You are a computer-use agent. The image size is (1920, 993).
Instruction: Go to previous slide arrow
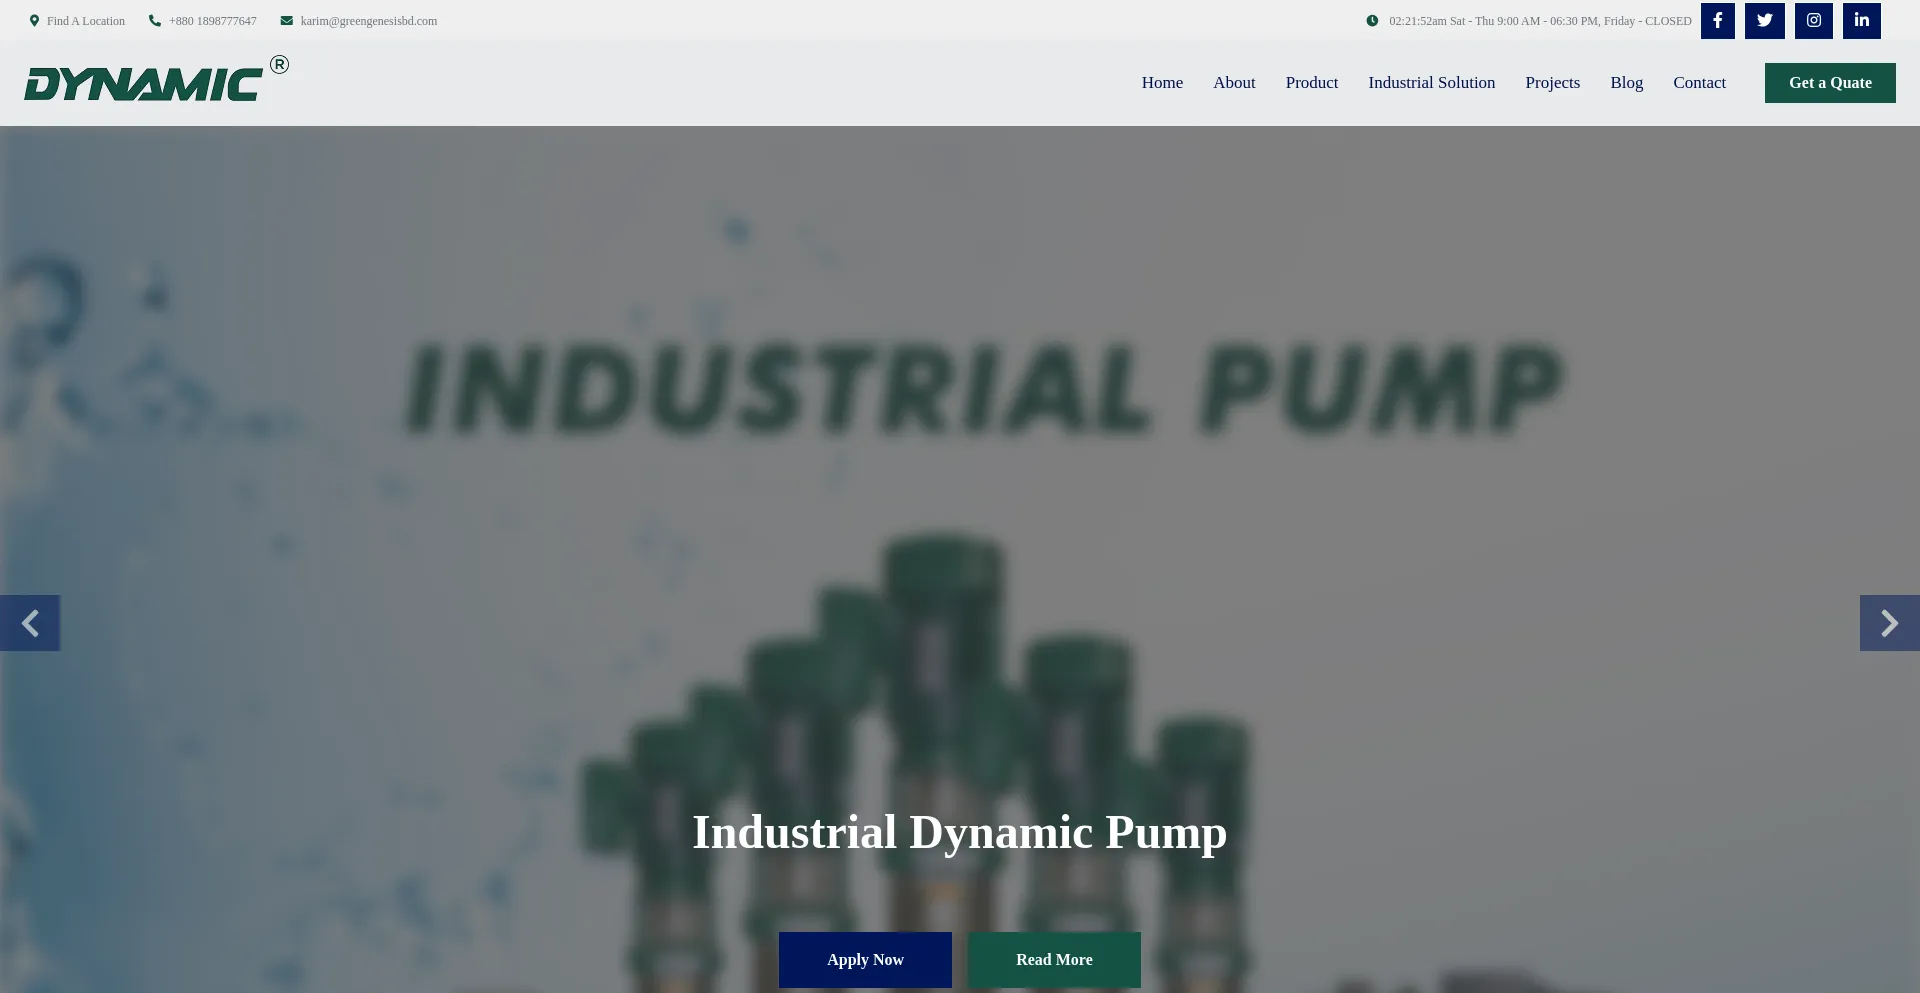click(30, 623)
